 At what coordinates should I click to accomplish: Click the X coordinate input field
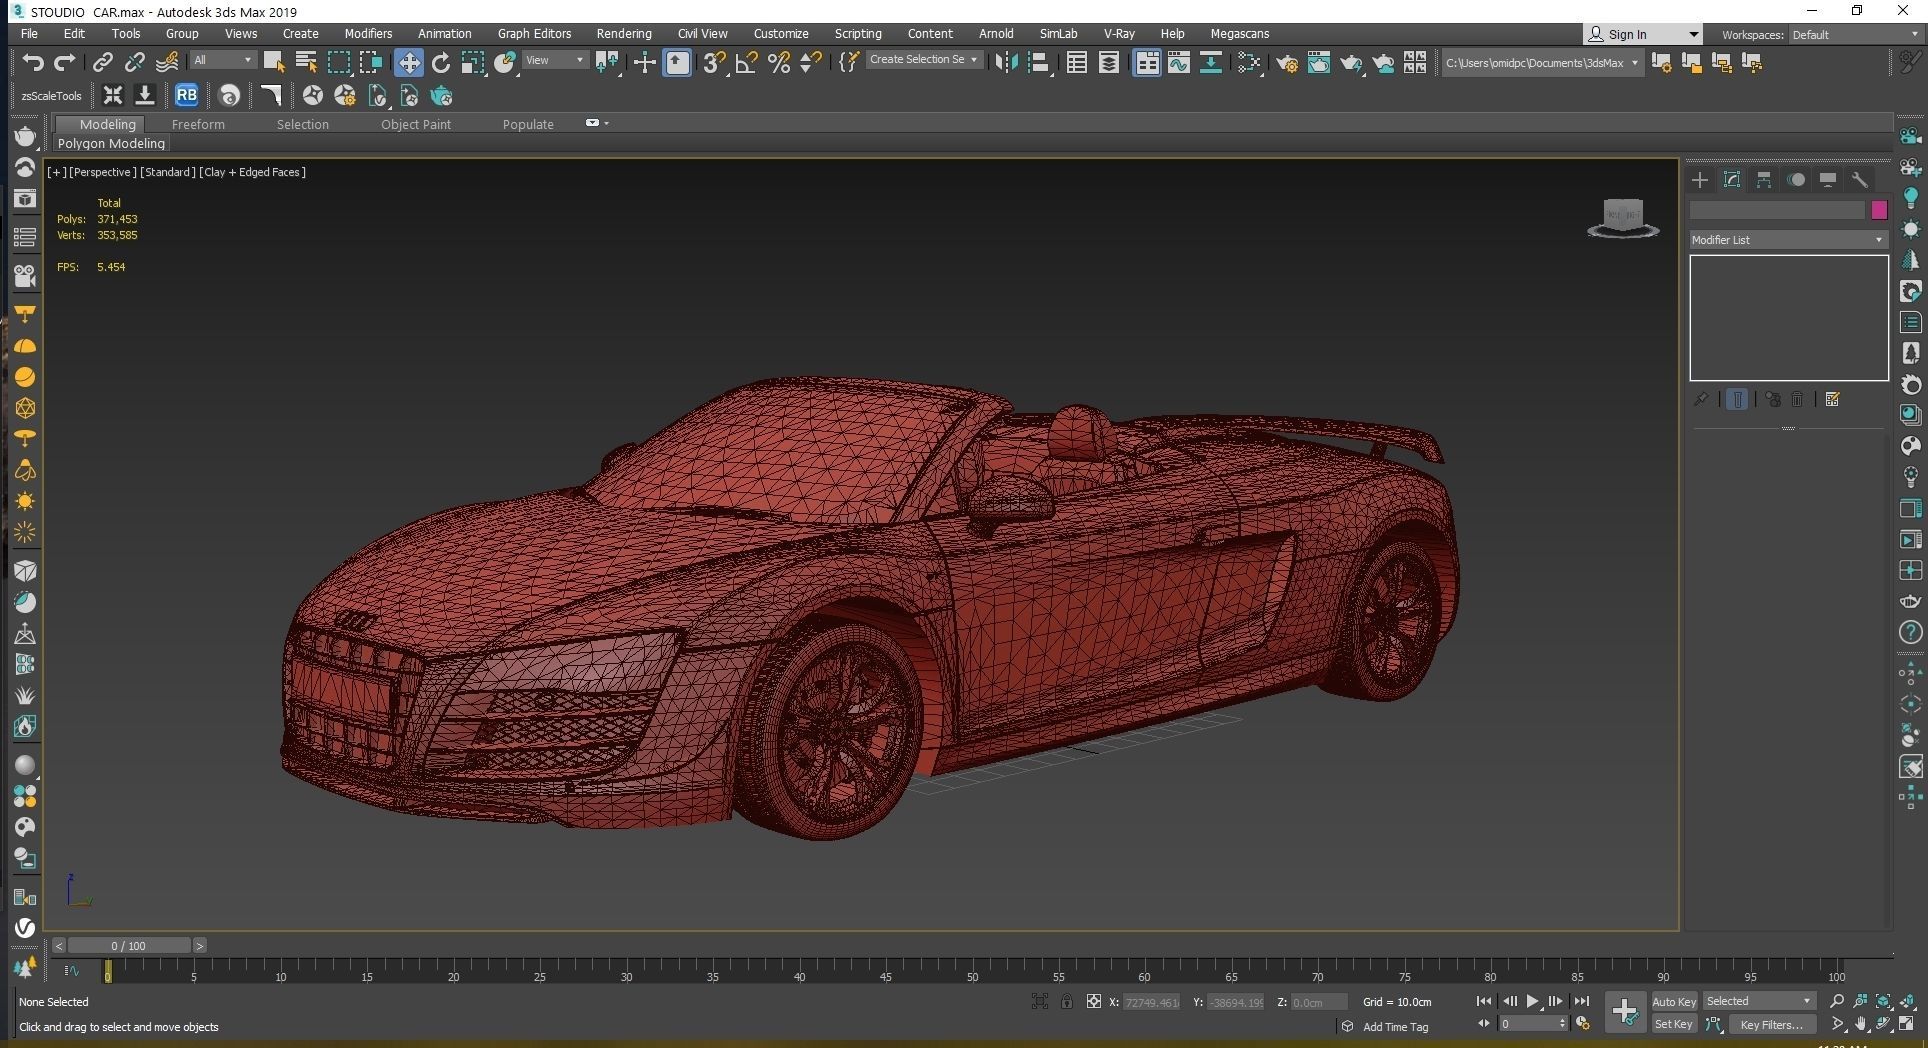click(1151, 1002)
